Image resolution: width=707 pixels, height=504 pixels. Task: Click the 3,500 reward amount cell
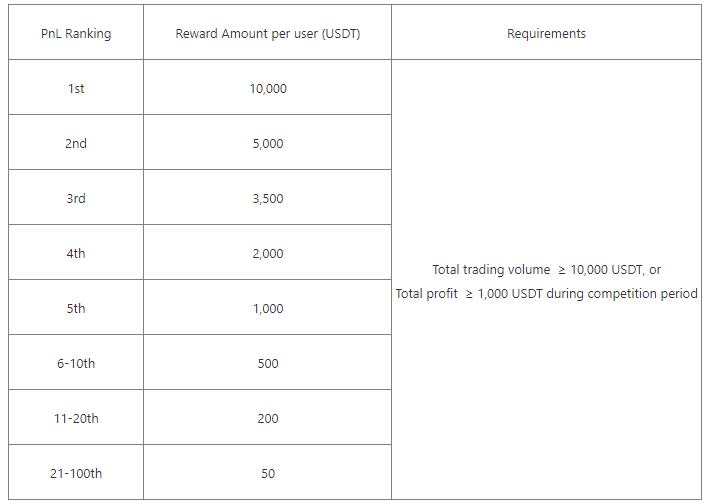pos(268,199)
